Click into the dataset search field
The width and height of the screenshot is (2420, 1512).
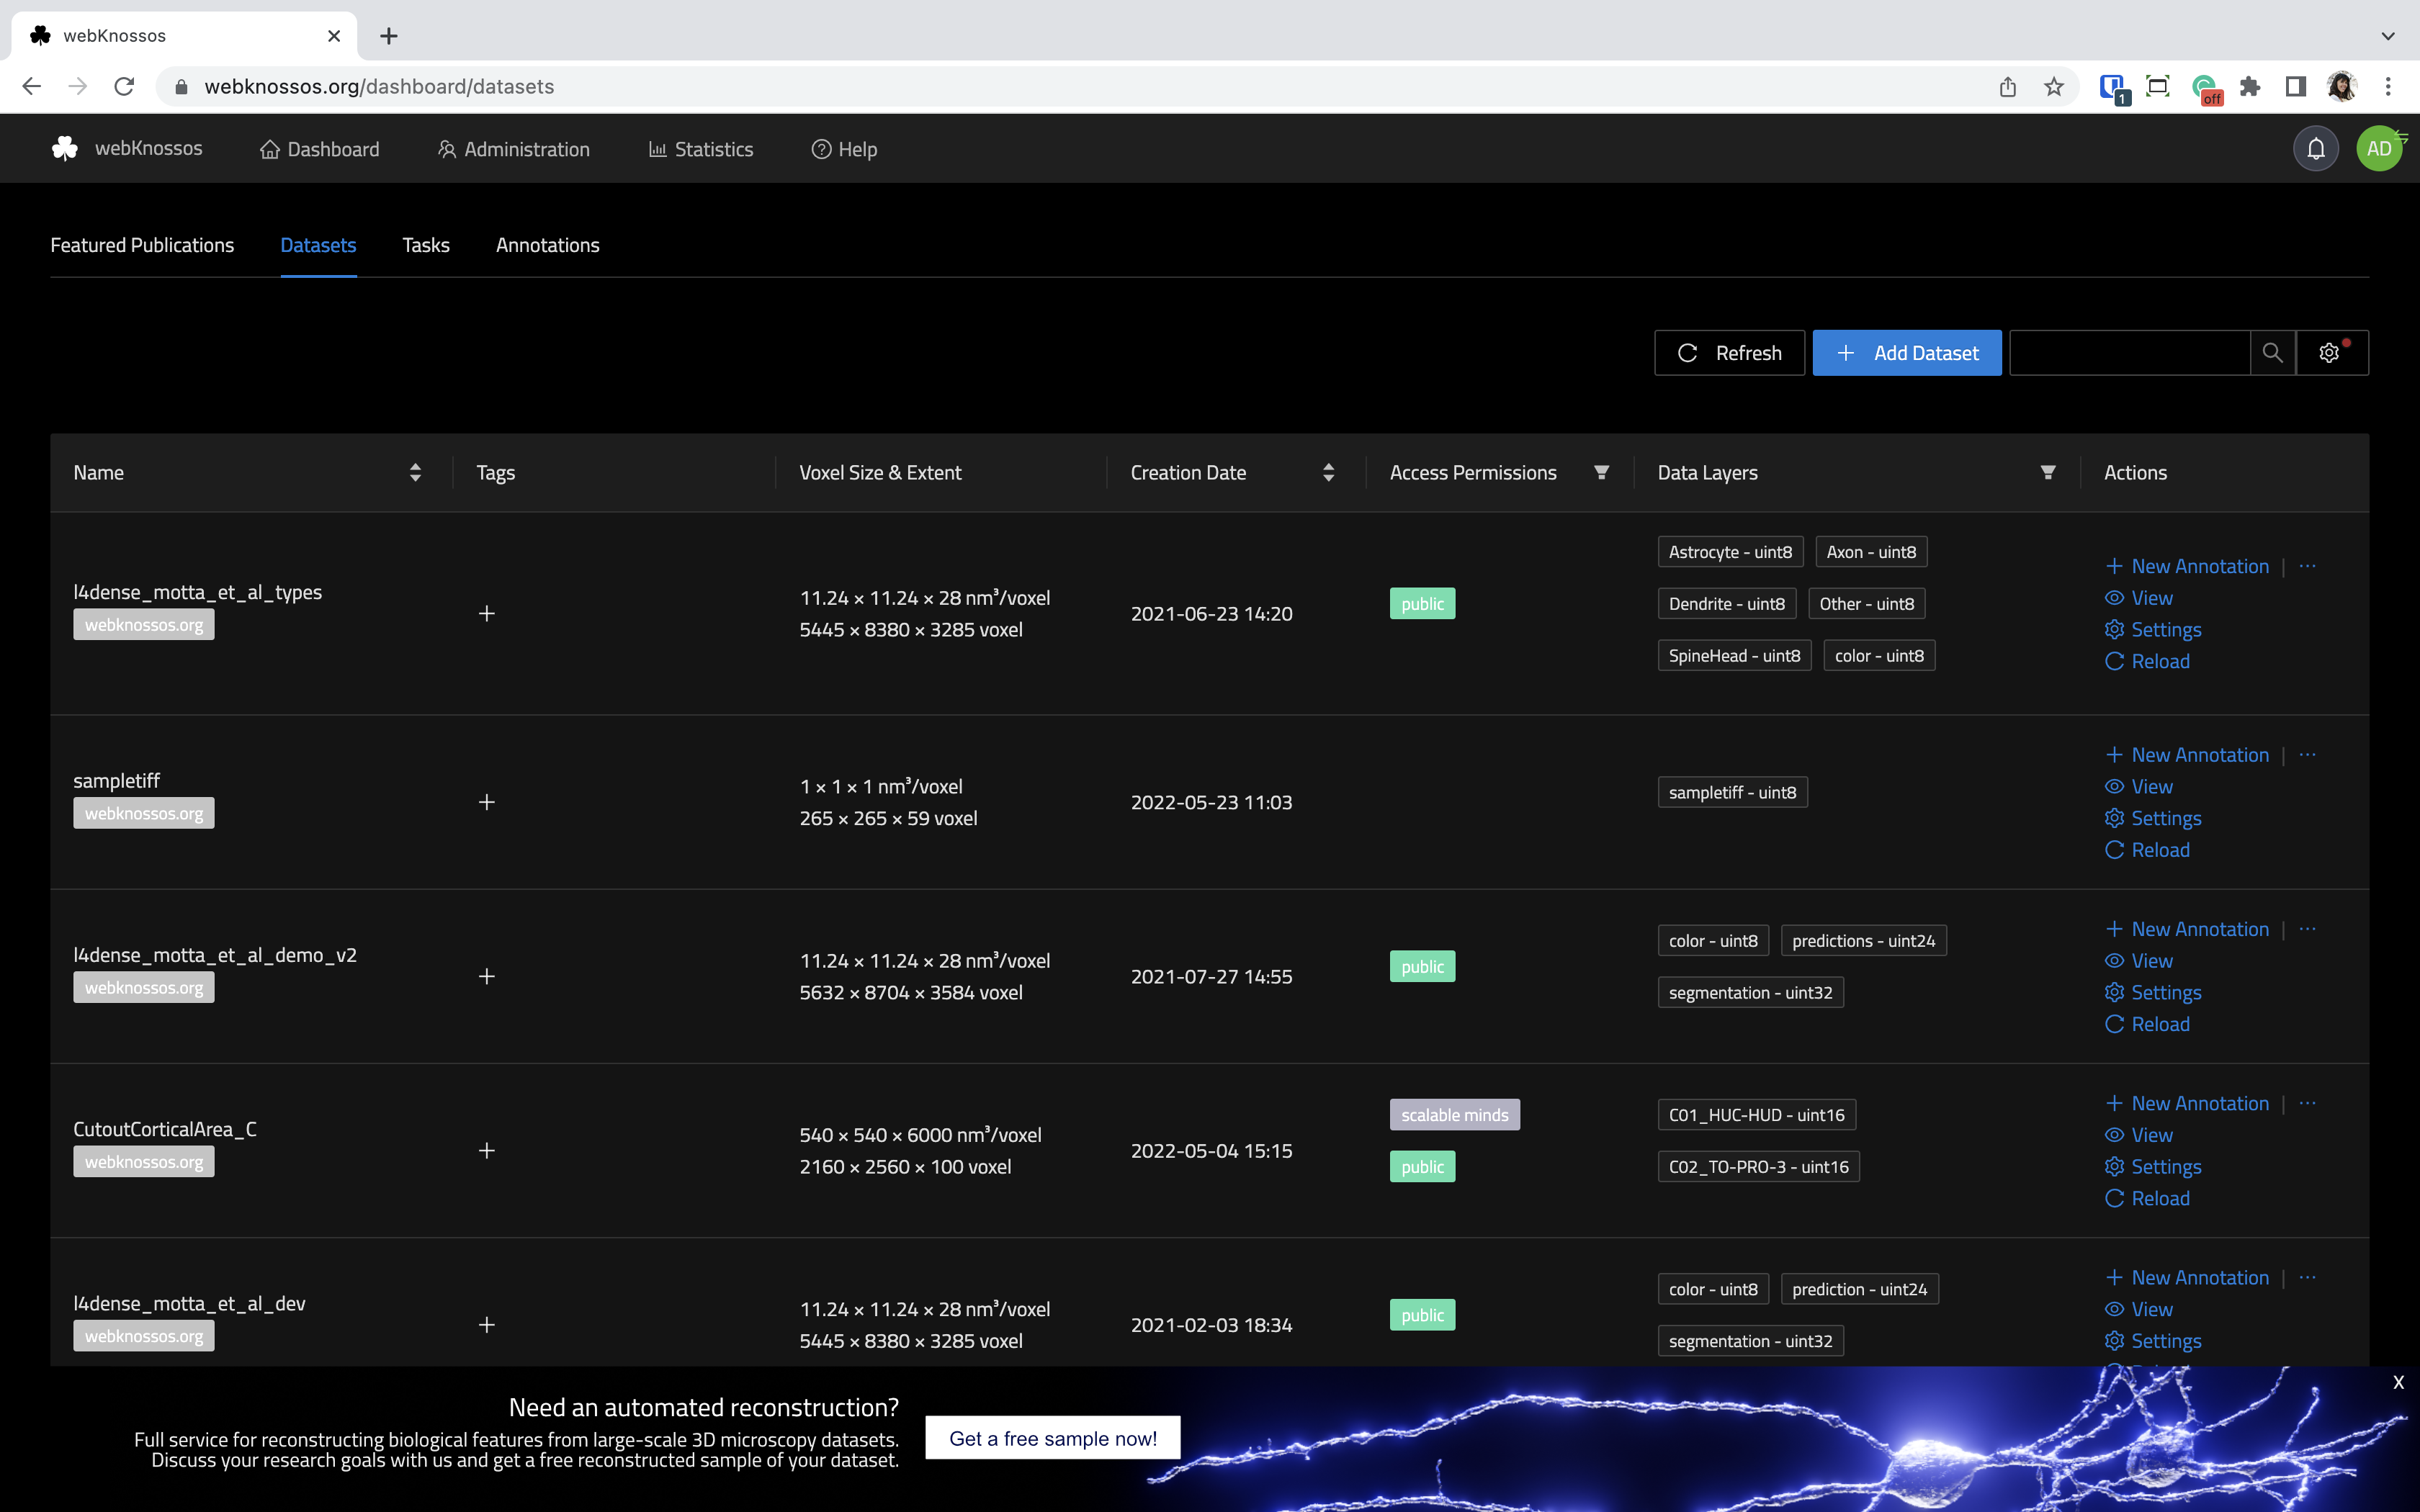2128,352
